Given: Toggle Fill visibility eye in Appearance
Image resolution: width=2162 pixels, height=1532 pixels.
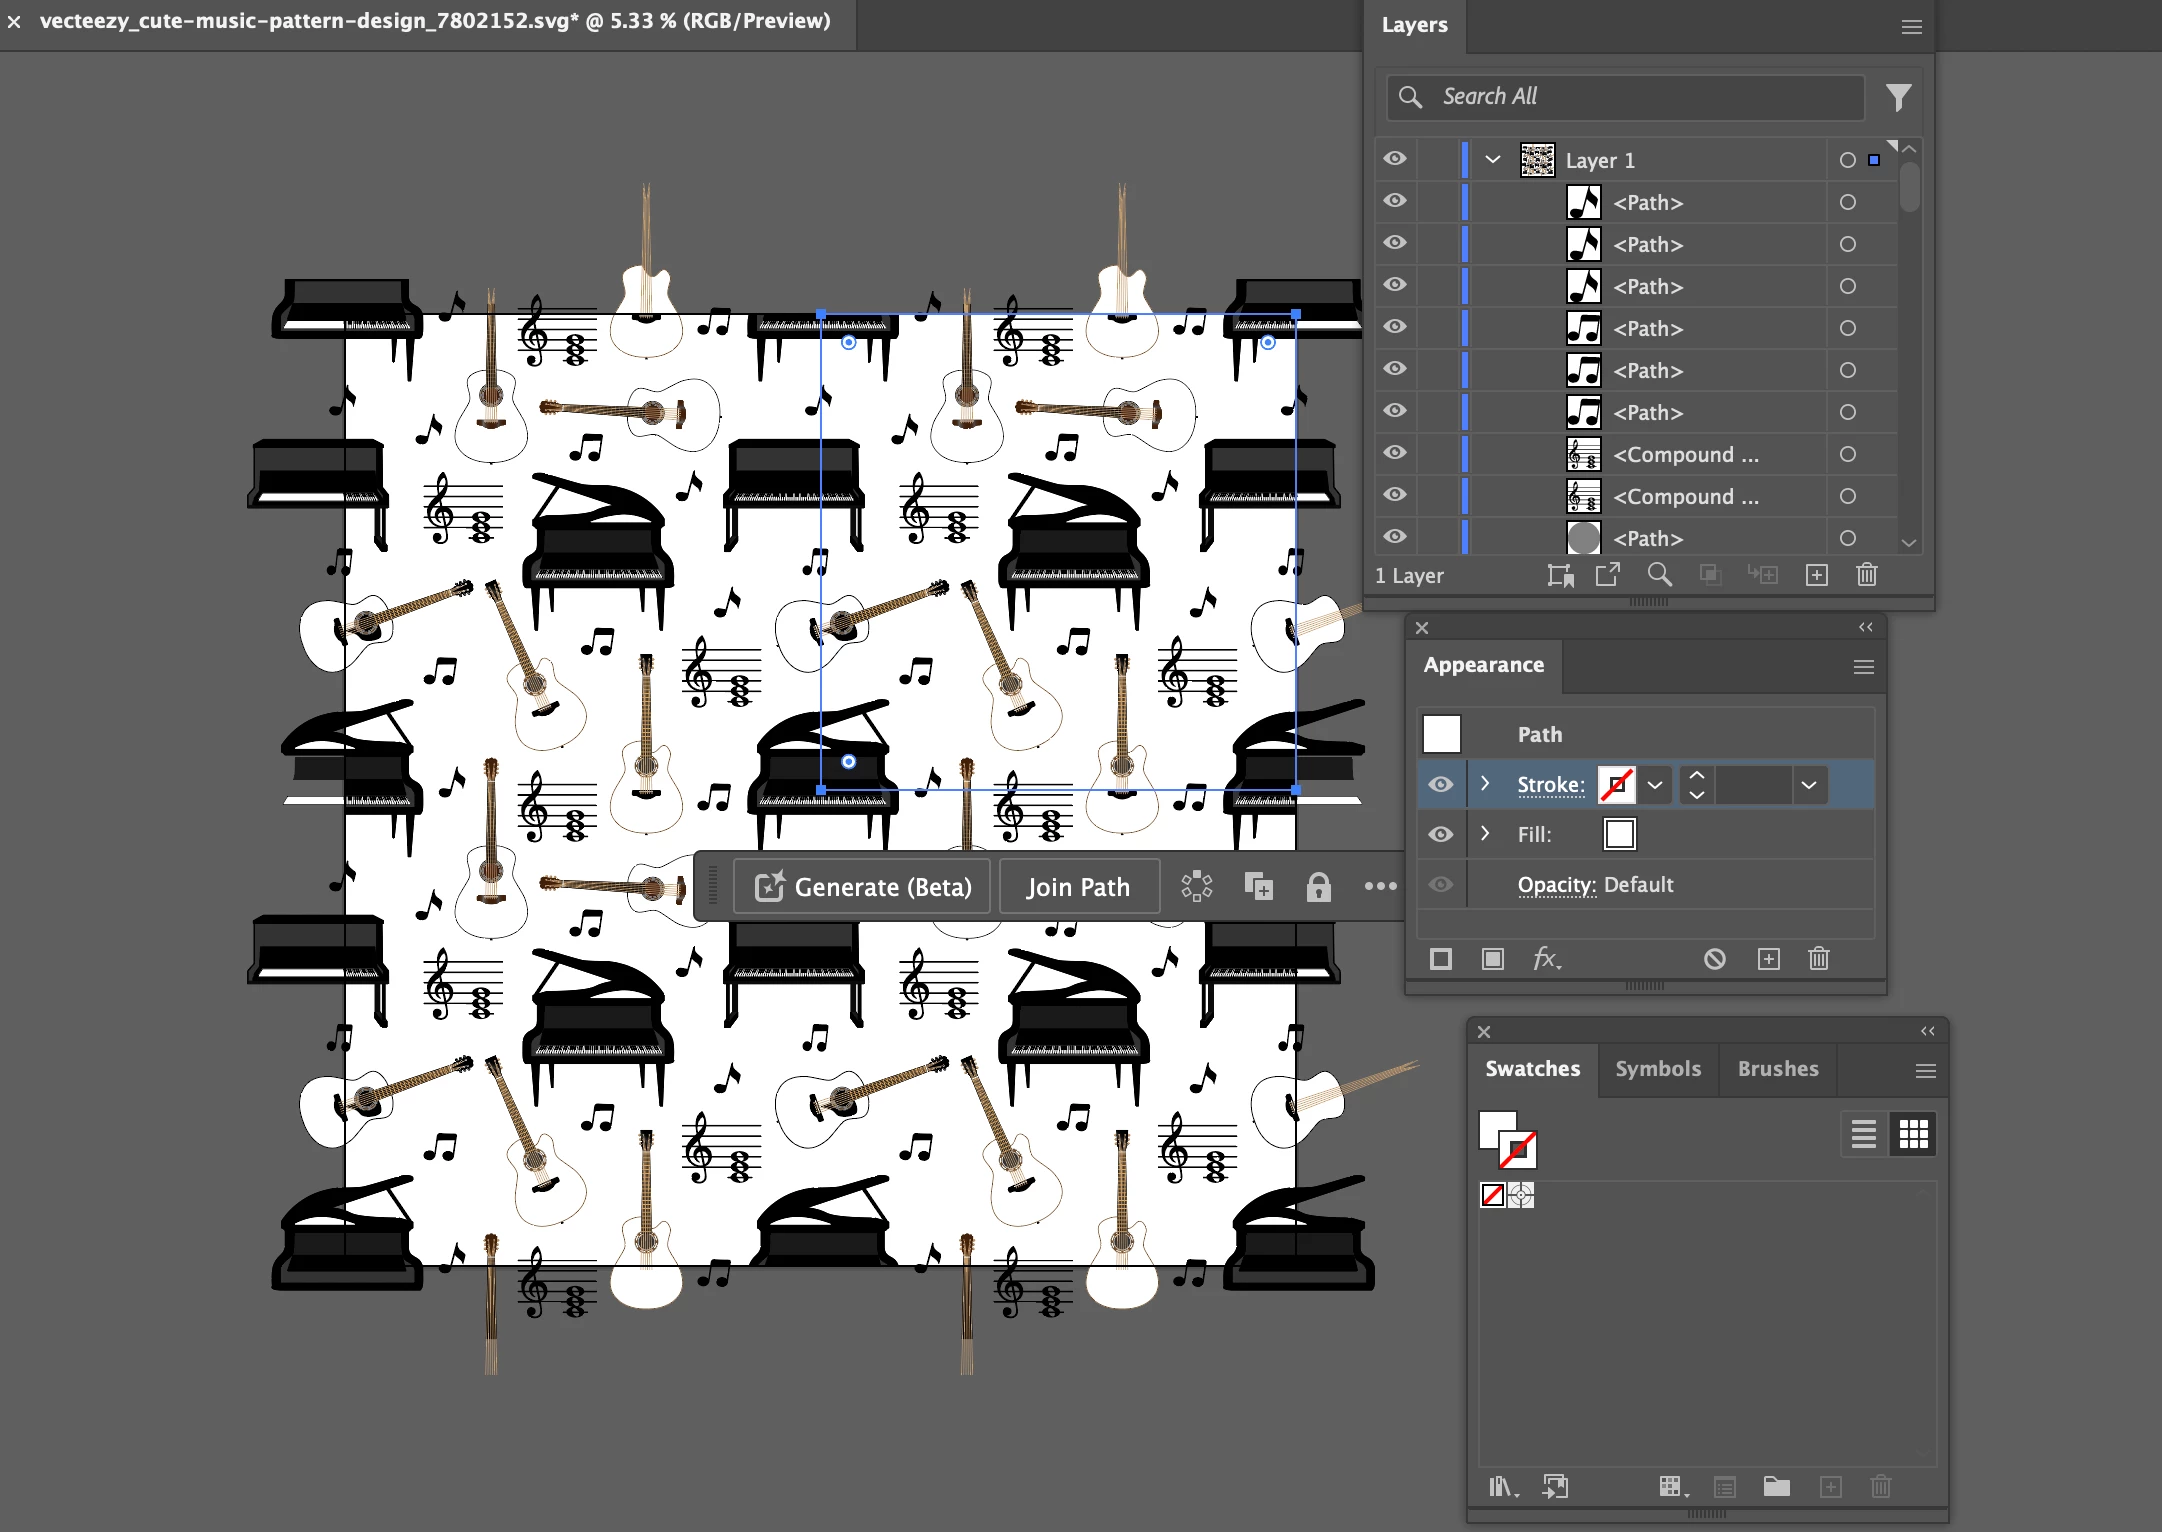Looking at the screenshot, I should [1440, 835].
